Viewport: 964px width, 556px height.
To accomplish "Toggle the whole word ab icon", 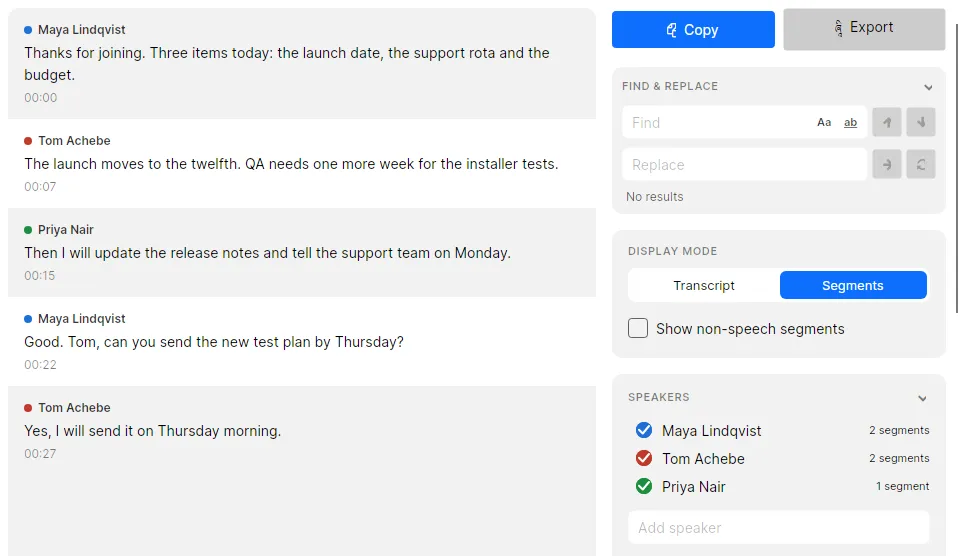I will [x=850, y=122].
